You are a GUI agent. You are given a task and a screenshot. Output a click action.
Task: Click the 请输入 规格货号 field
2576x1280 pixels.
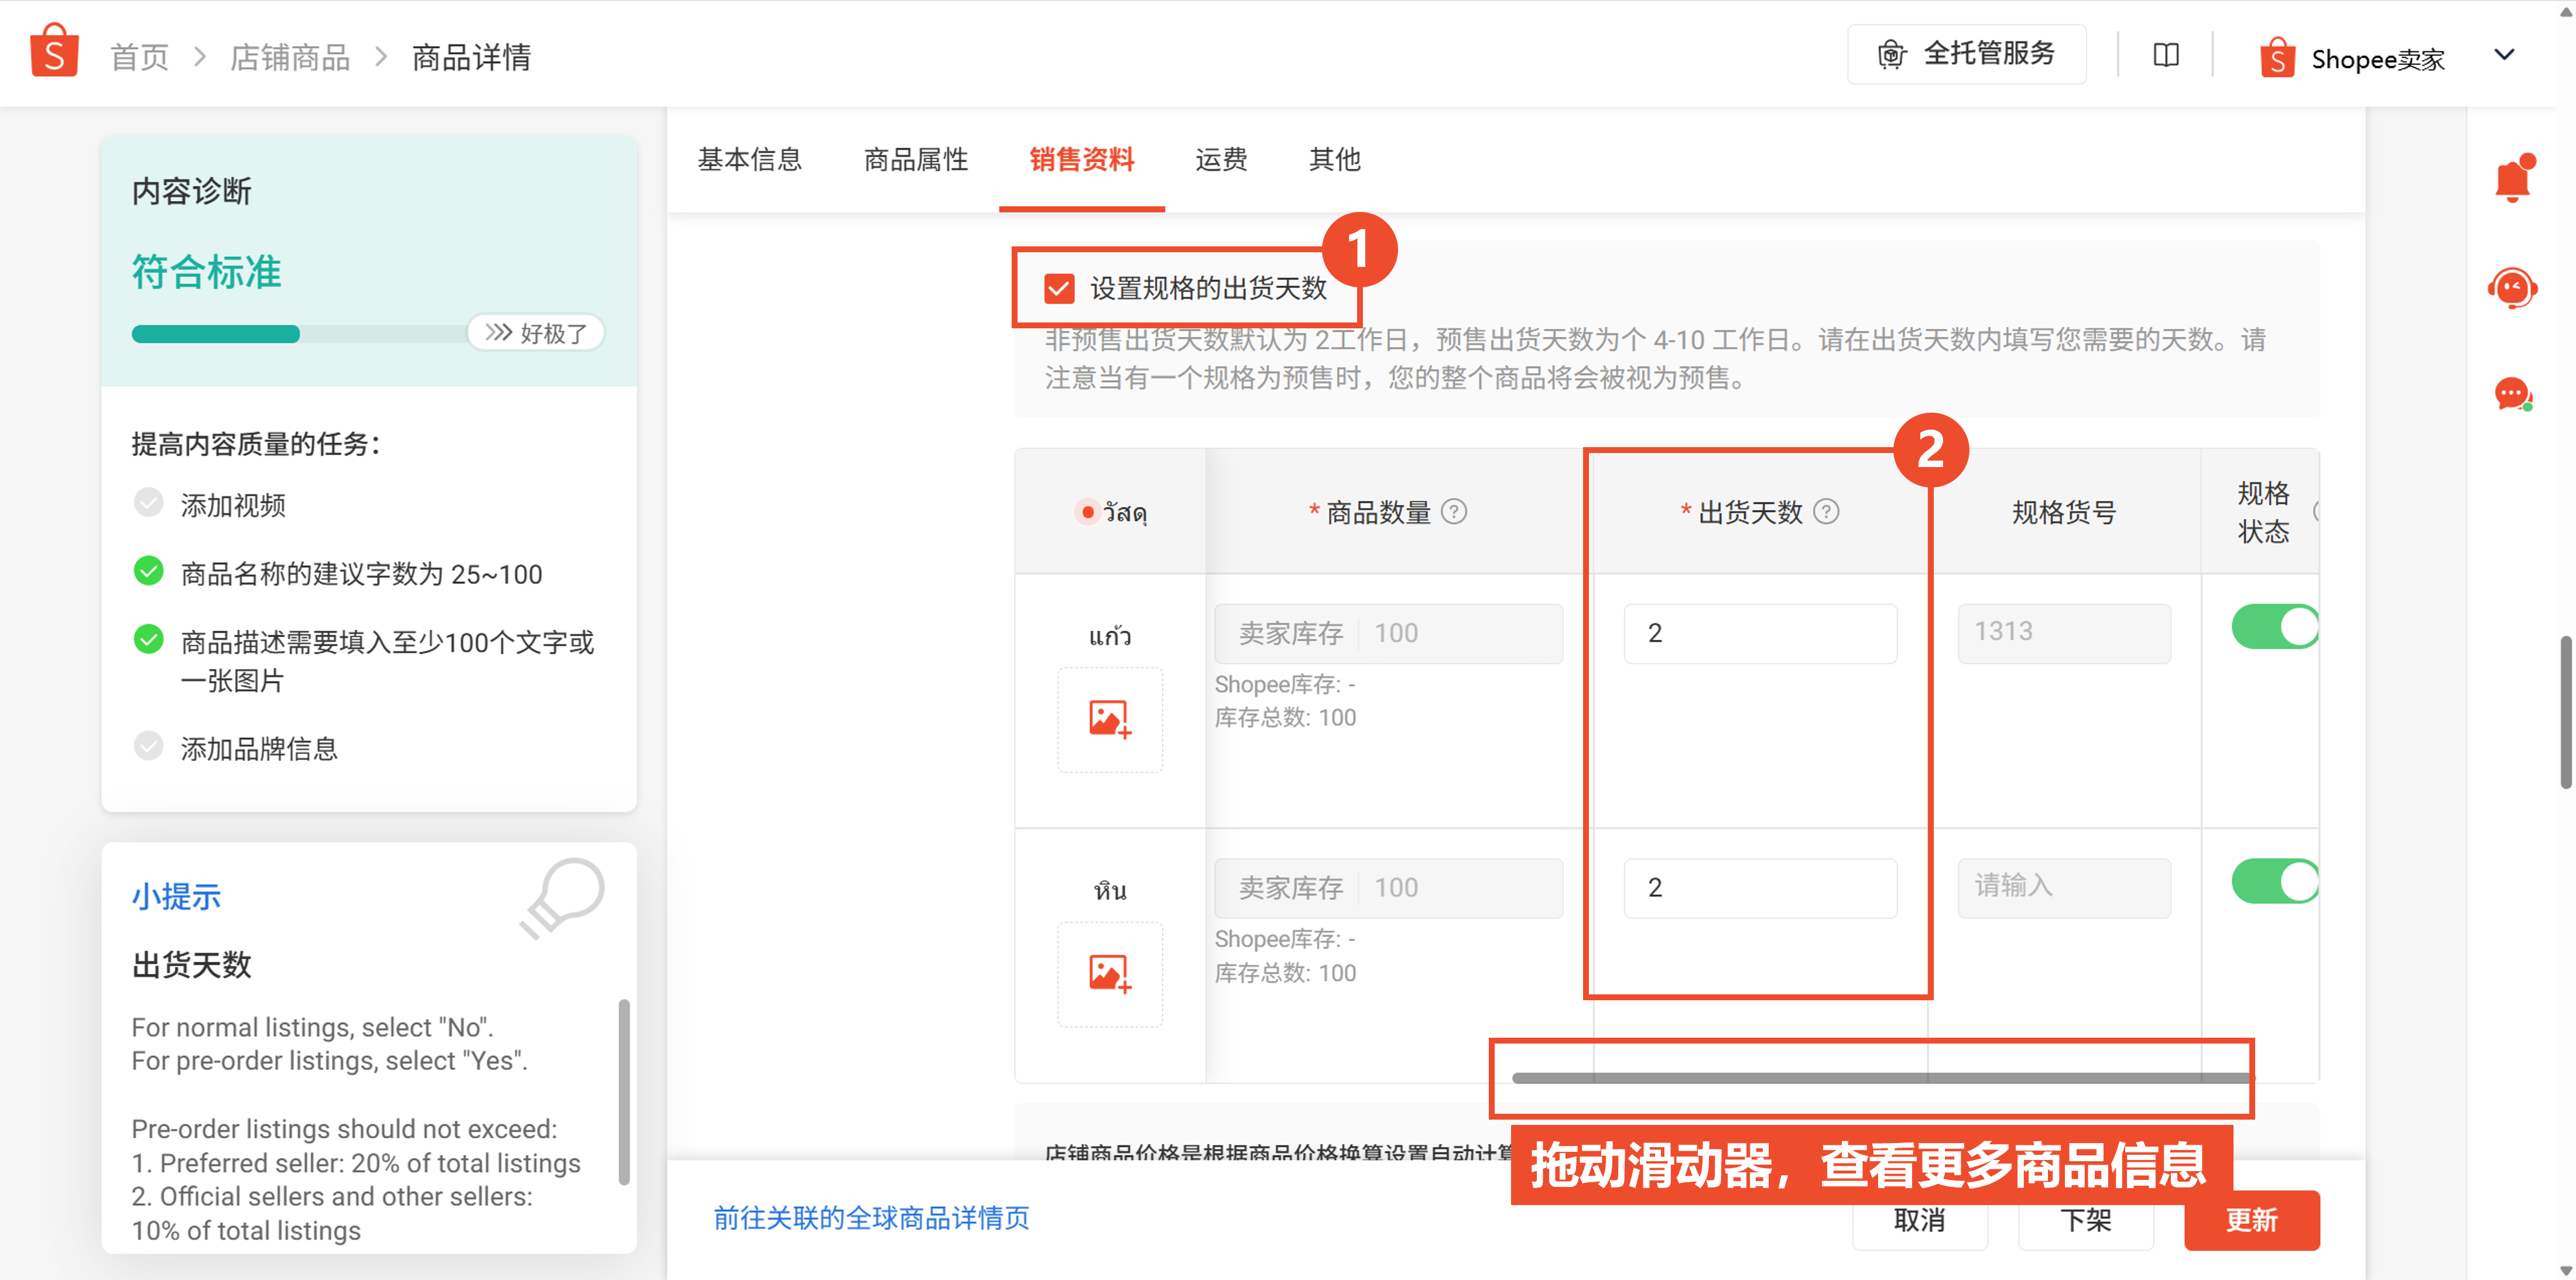(2064, 888)
